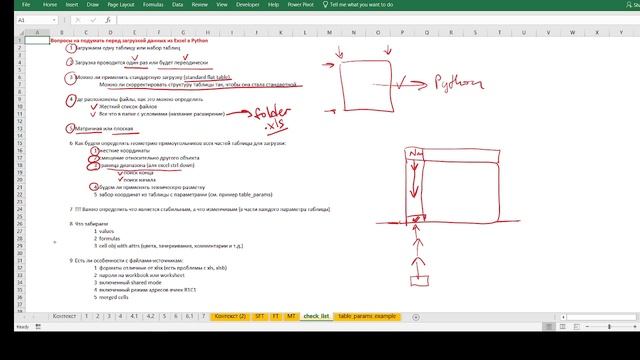Screen dimensions: 640x360
Task: Click the macro record icon in status bar
Action: click(38, 327)
